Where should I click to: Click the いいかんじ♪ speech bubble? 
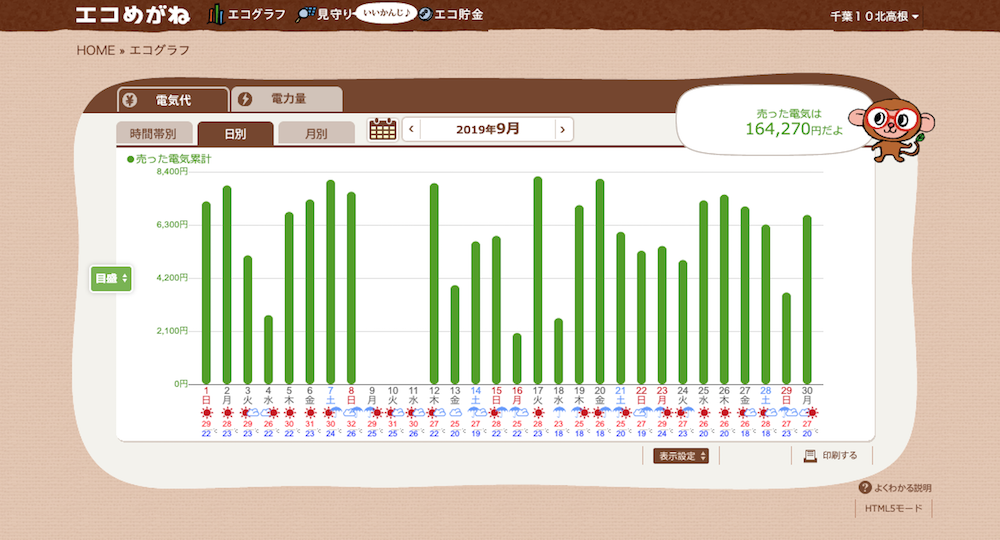click(x=386, y=13)
